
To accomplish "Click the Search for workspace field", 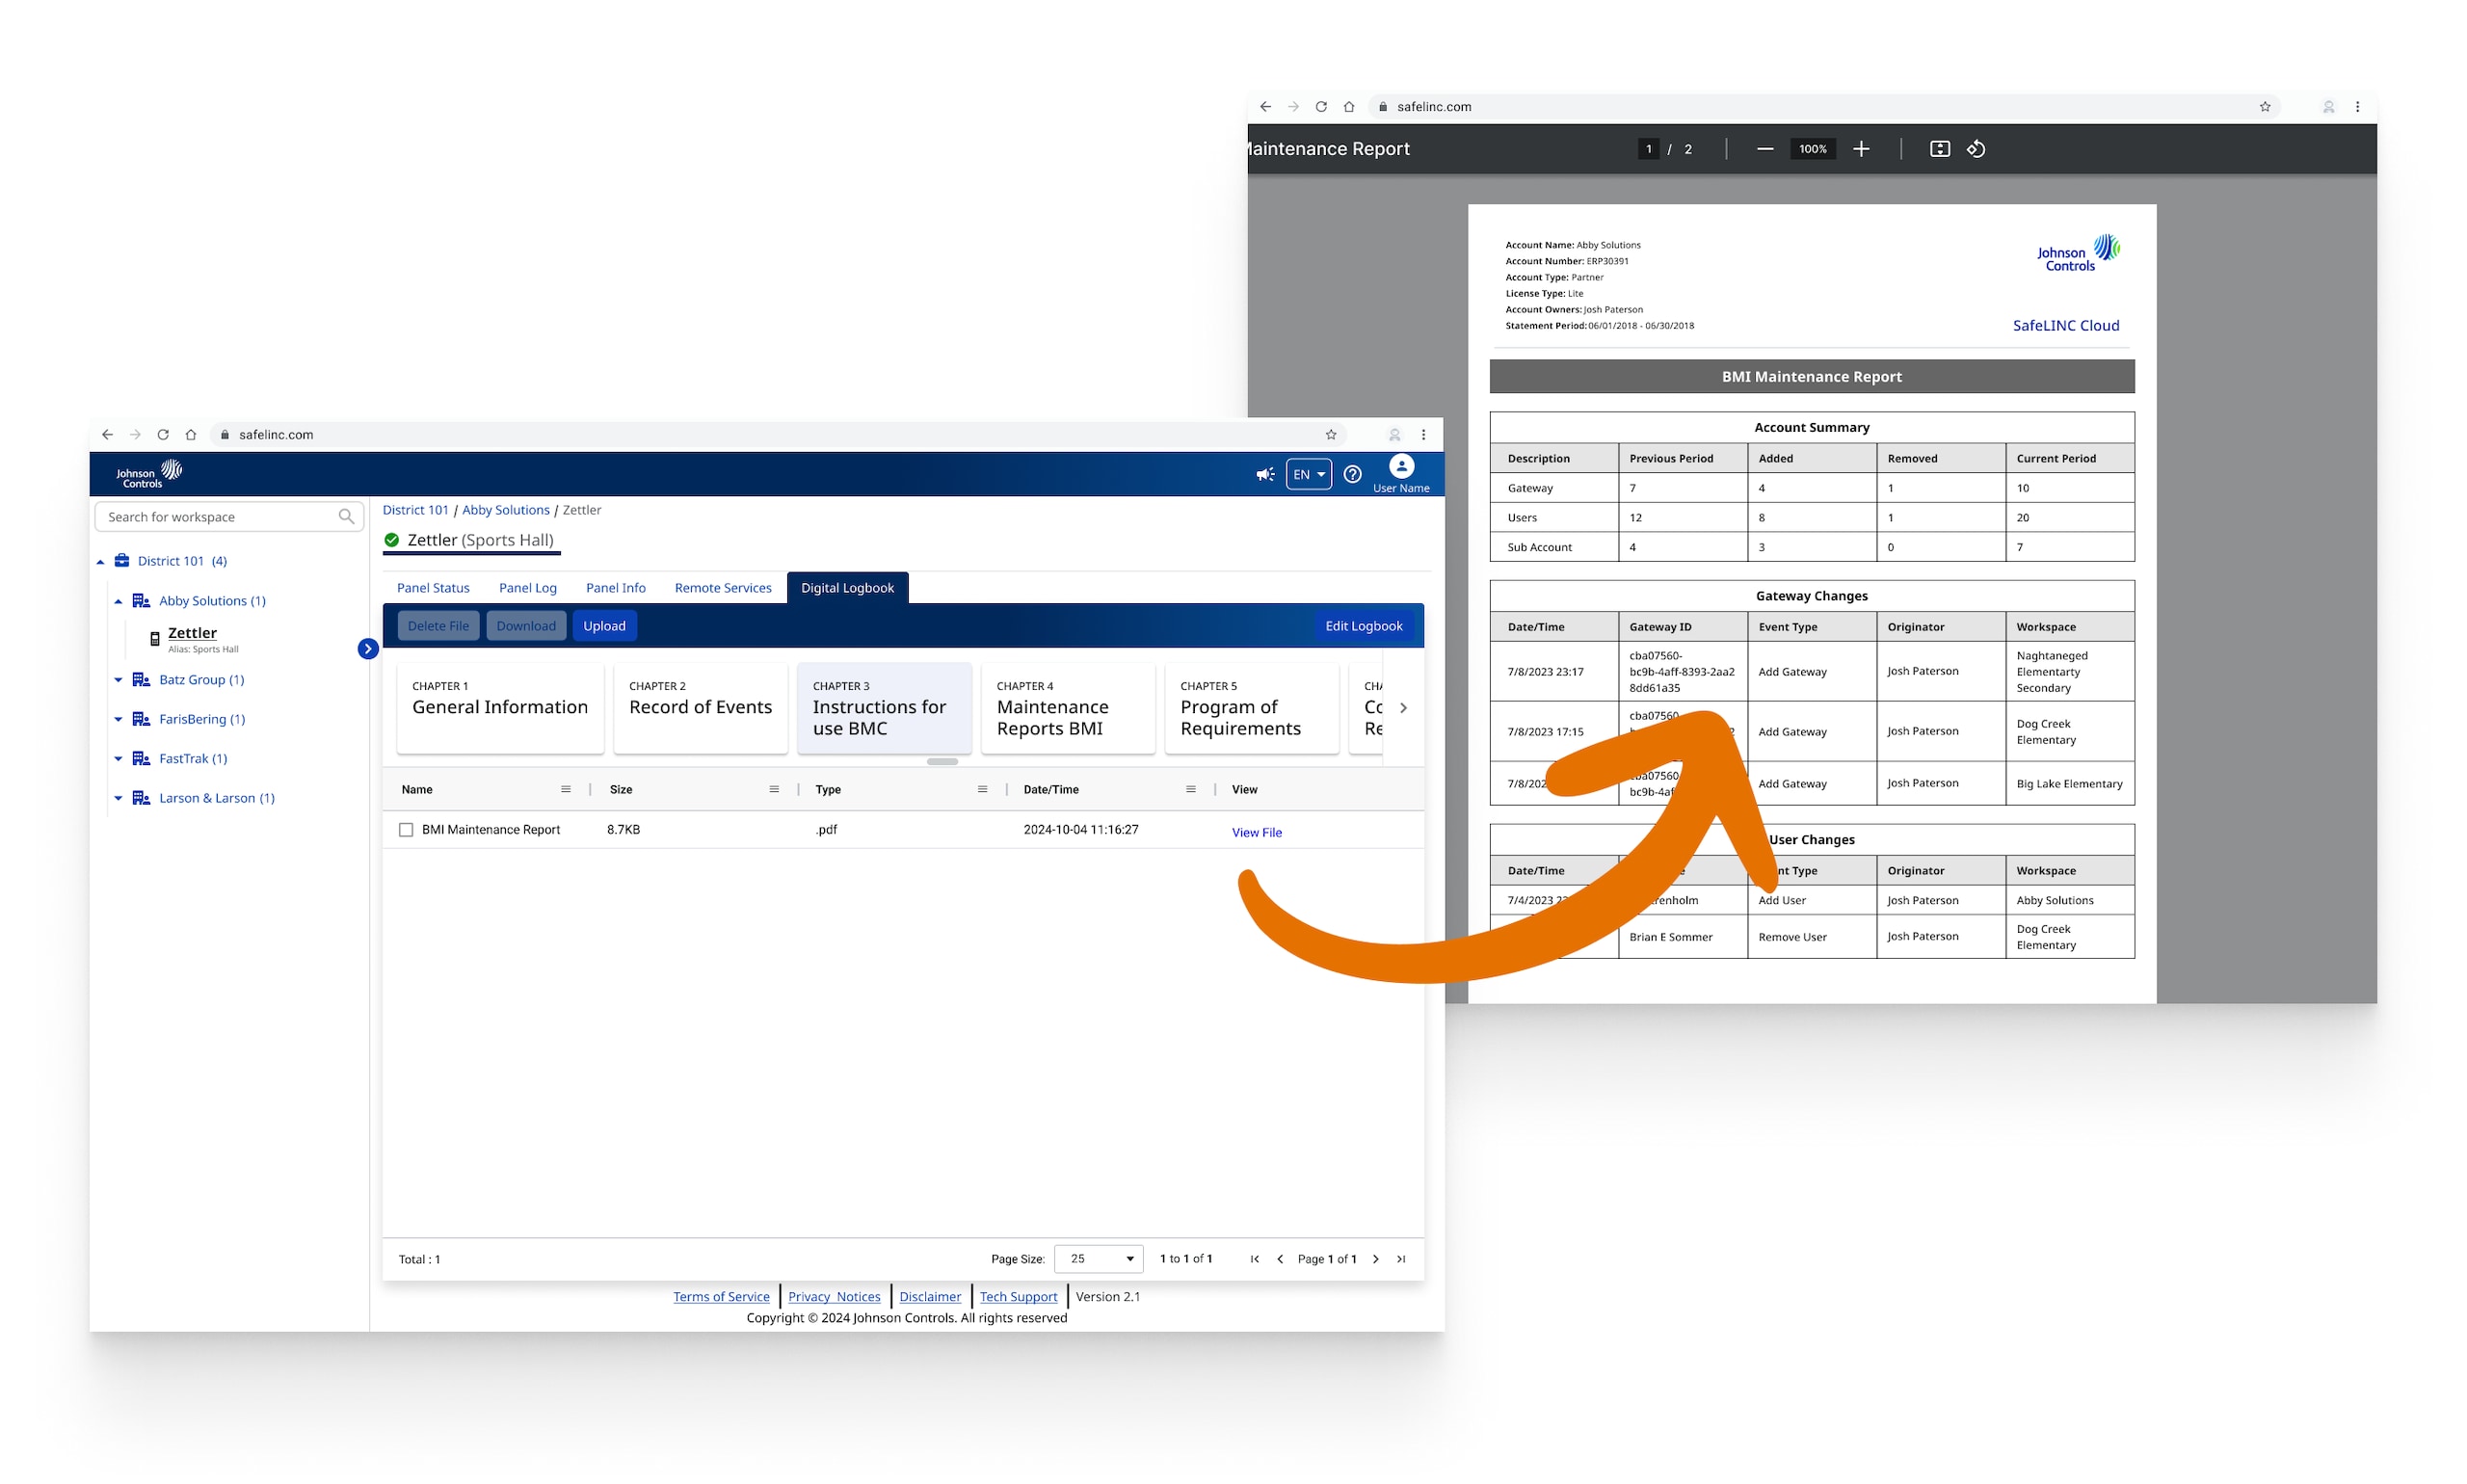I will click(229, 517).
